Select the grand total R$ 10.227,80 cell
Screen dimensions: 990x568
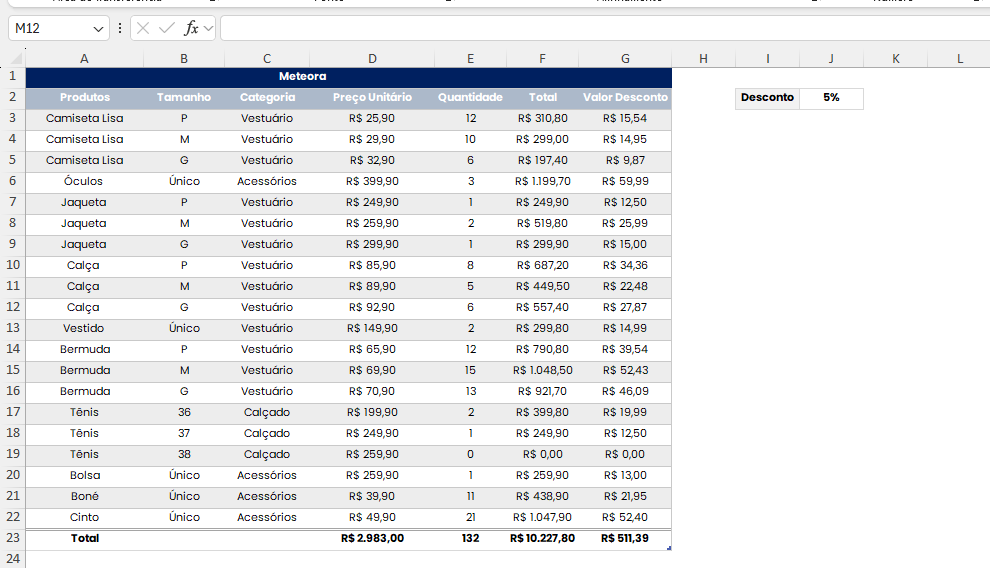(x=542, y=538)
